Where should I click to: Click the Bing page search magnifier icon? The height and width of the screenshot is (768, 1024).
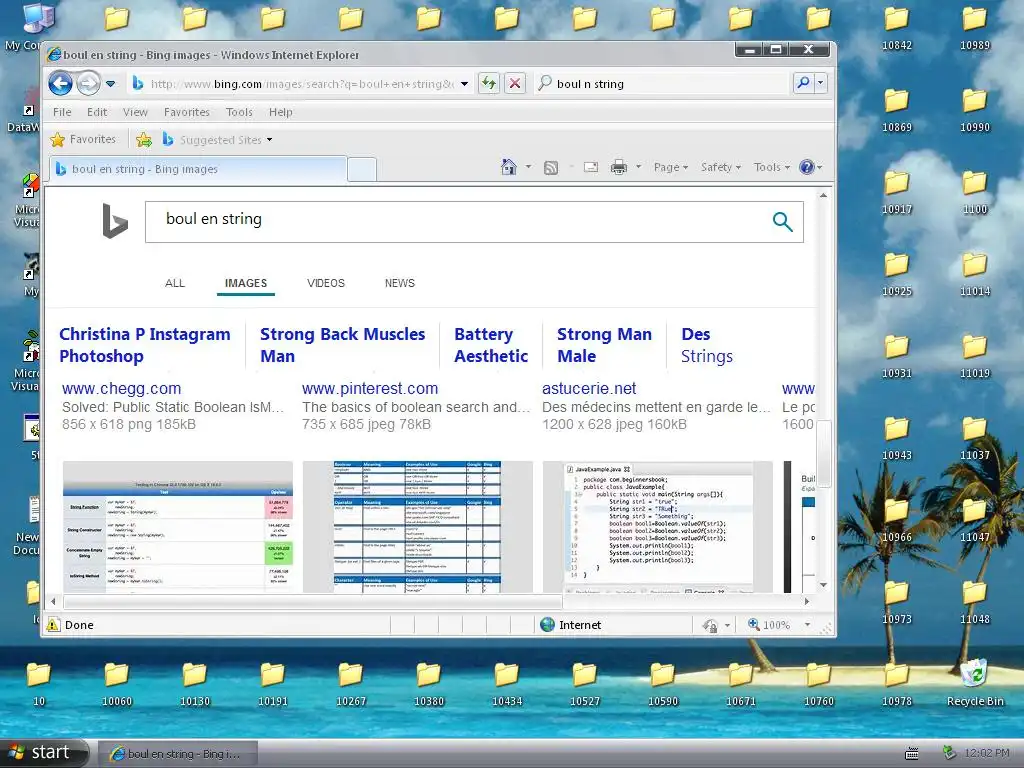click(782, 221)
